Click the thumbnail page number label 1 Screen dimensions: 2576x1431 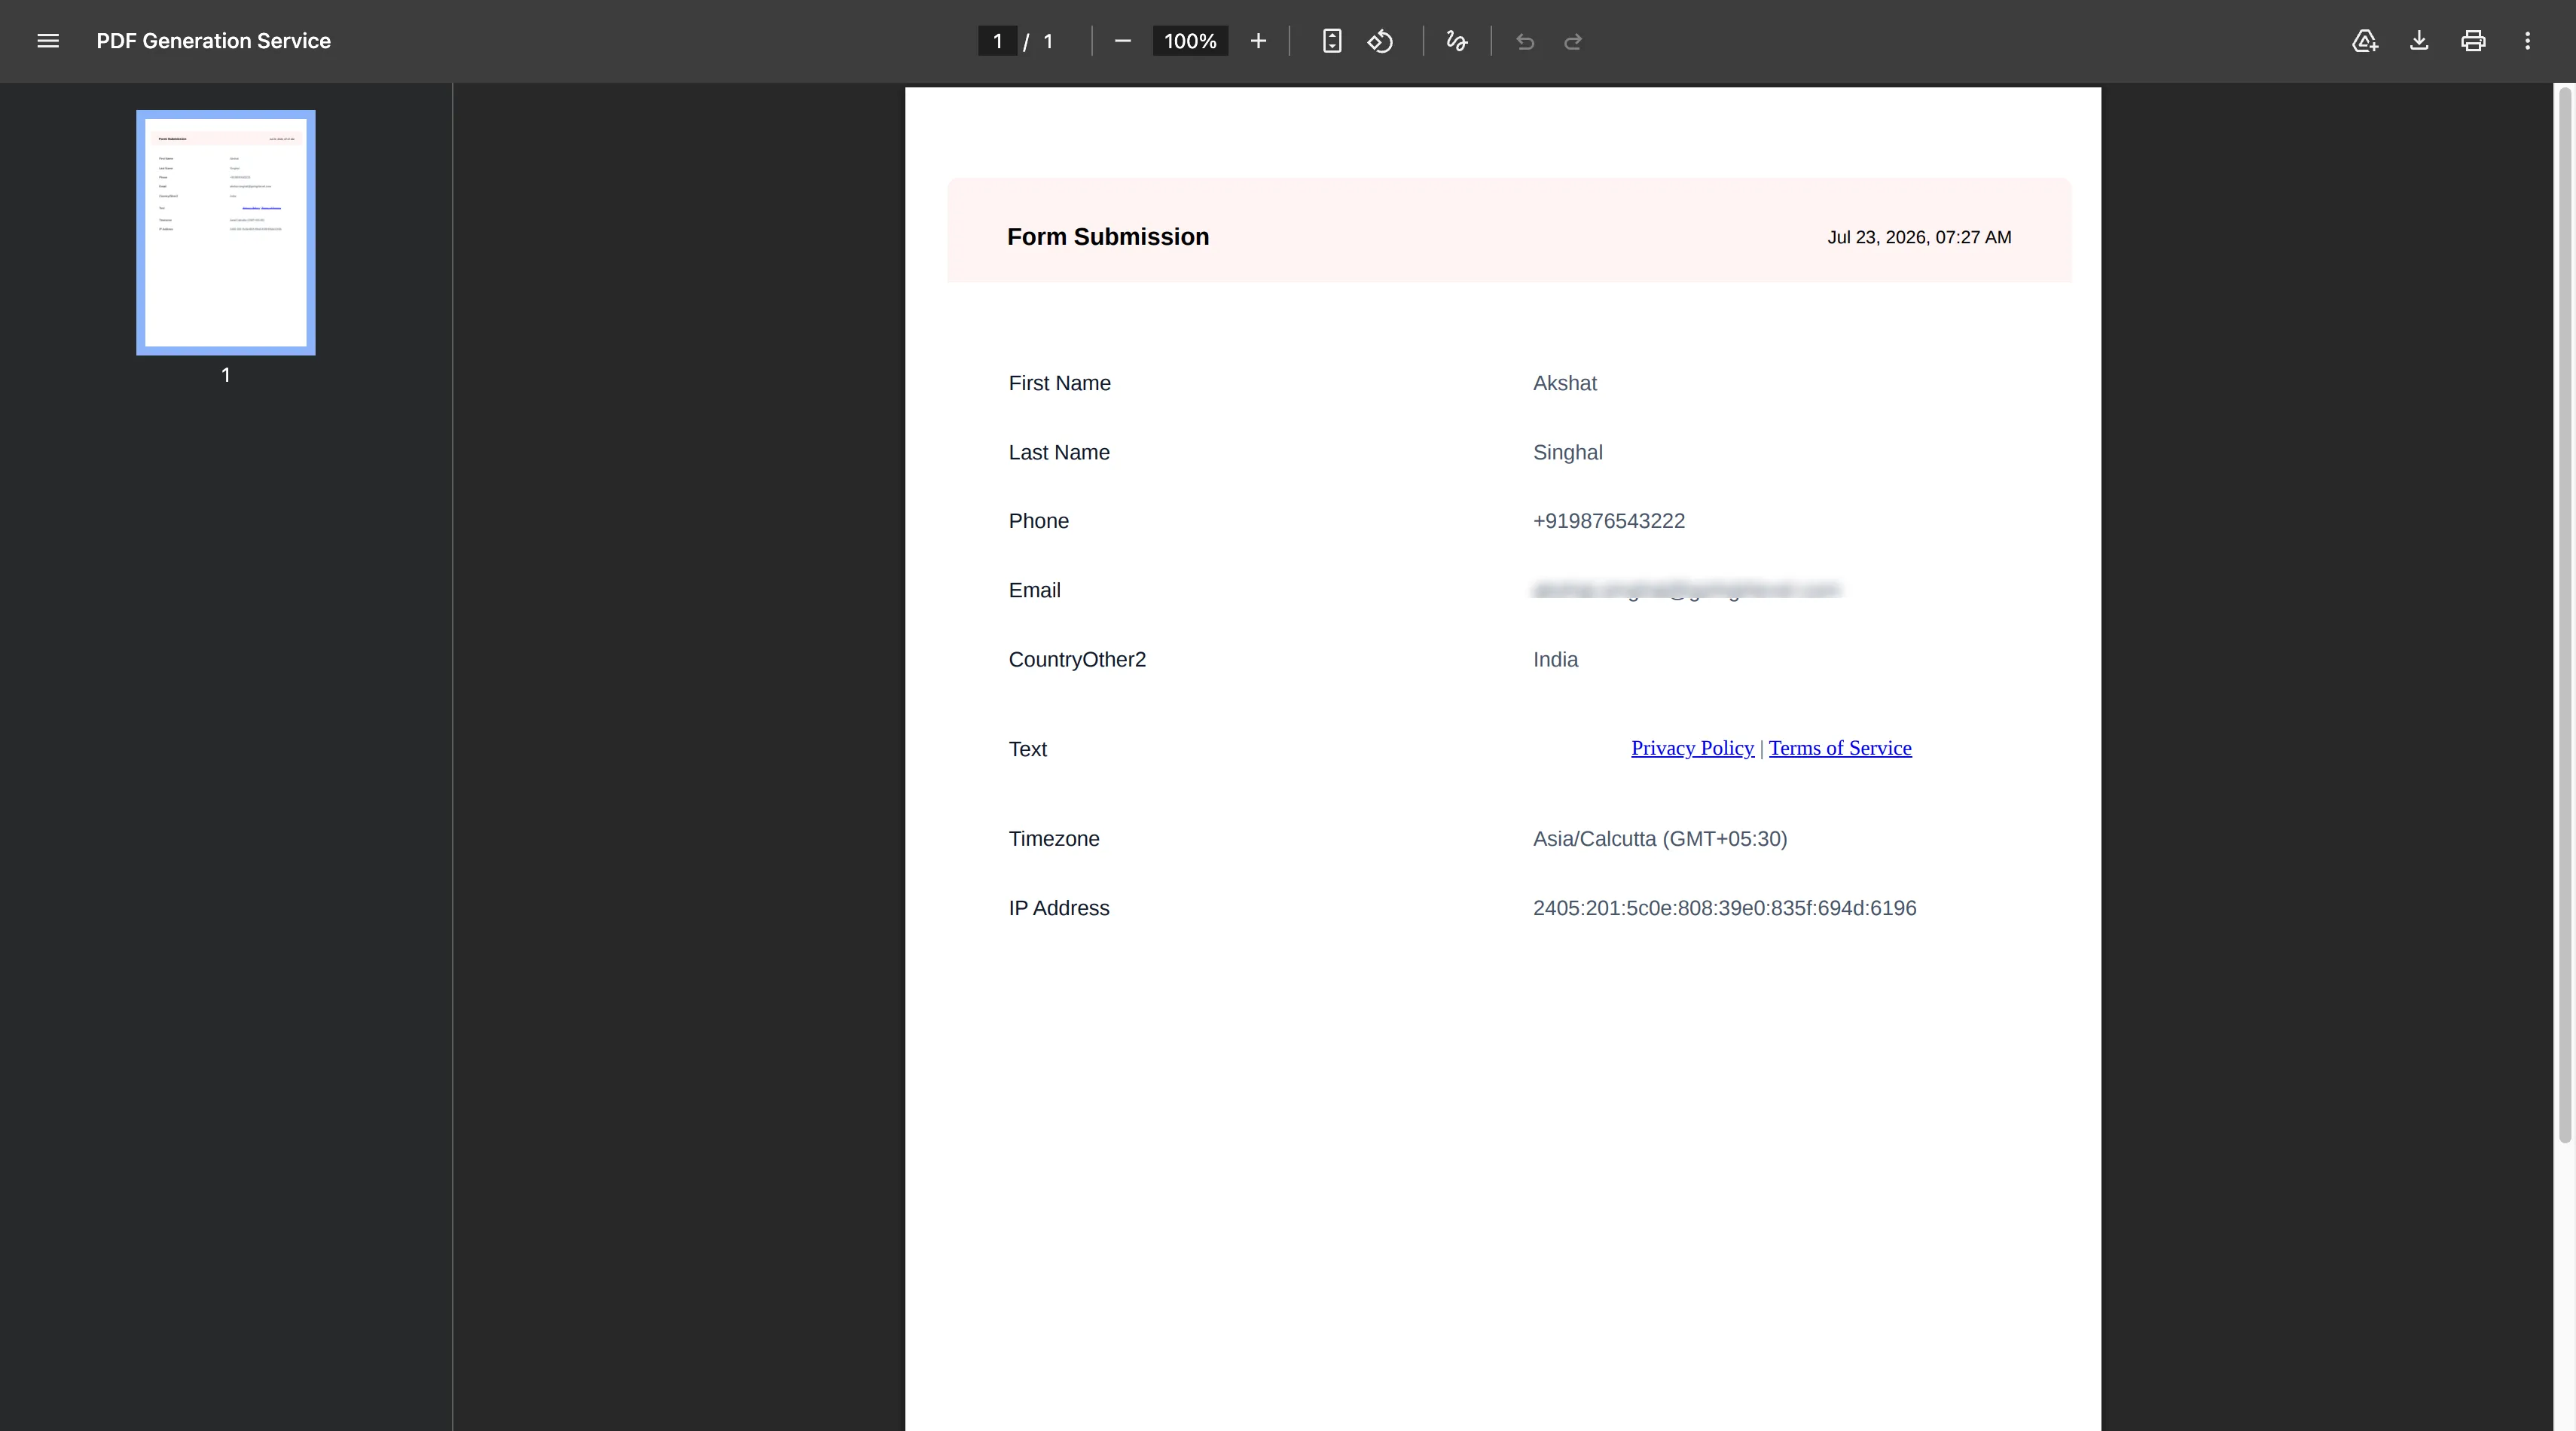tap(226, 375)
